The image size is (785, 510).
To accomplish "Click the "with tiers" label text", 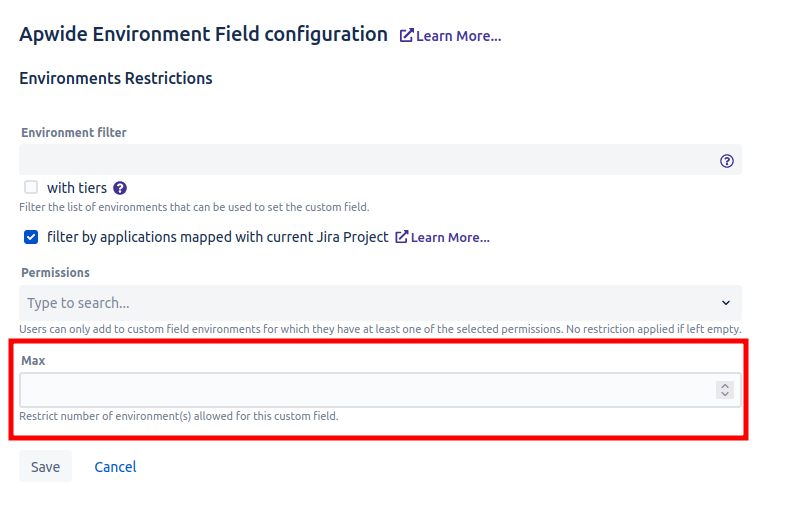I will tap(77, 188).
